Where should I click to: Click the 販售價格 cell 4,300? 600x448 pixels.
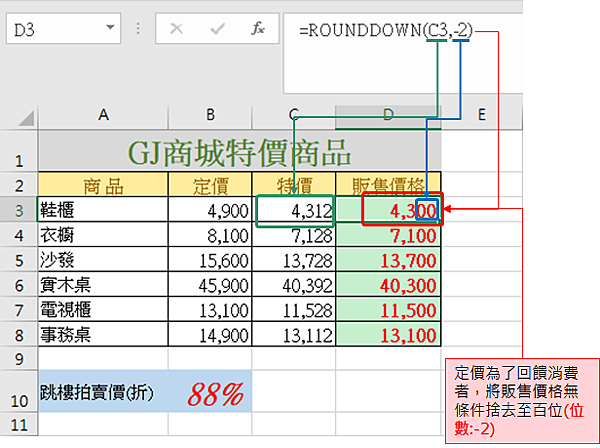click(388, 209)
